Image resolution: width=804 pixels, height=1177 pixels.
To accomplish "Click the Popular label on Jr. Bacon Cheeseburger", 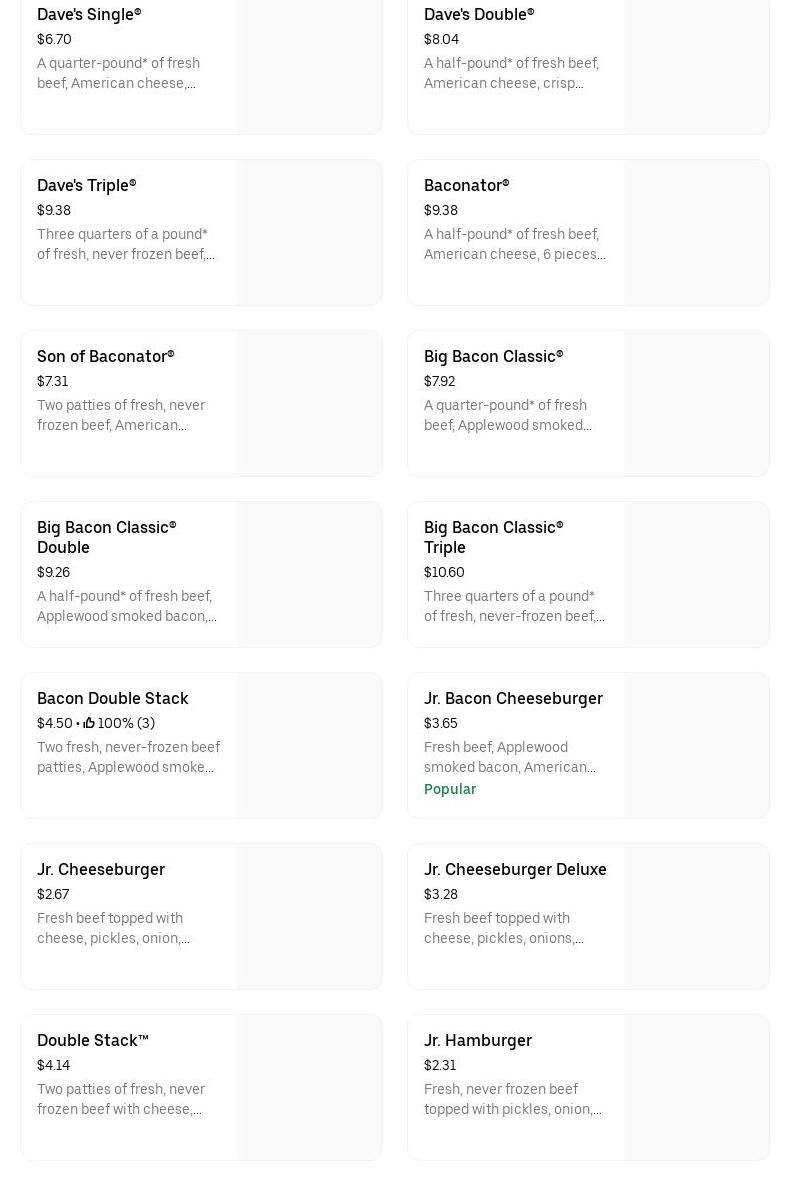I will point(450,789).
